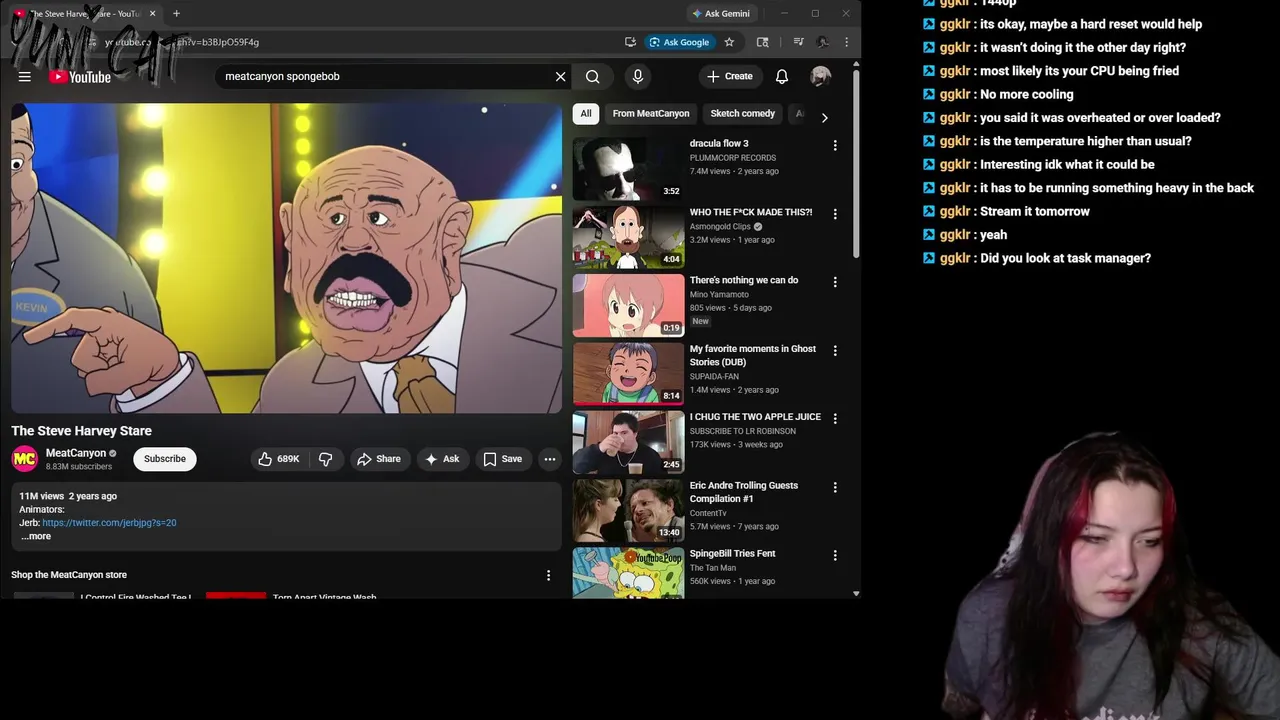Open dracula flow 3 thumbnail

click(628, 168)
